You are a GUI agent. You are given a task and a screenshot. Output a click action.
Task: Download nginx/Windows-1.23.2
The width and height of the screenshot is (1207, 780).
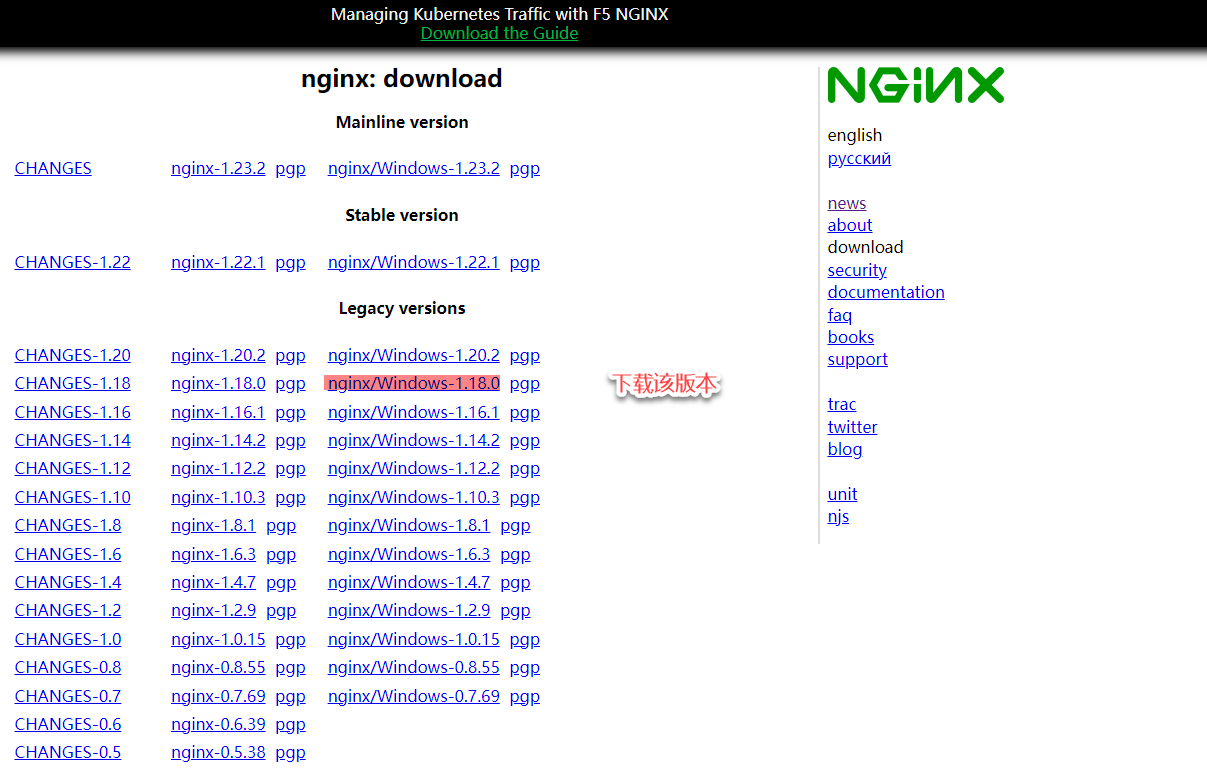(x=414, y=168)
